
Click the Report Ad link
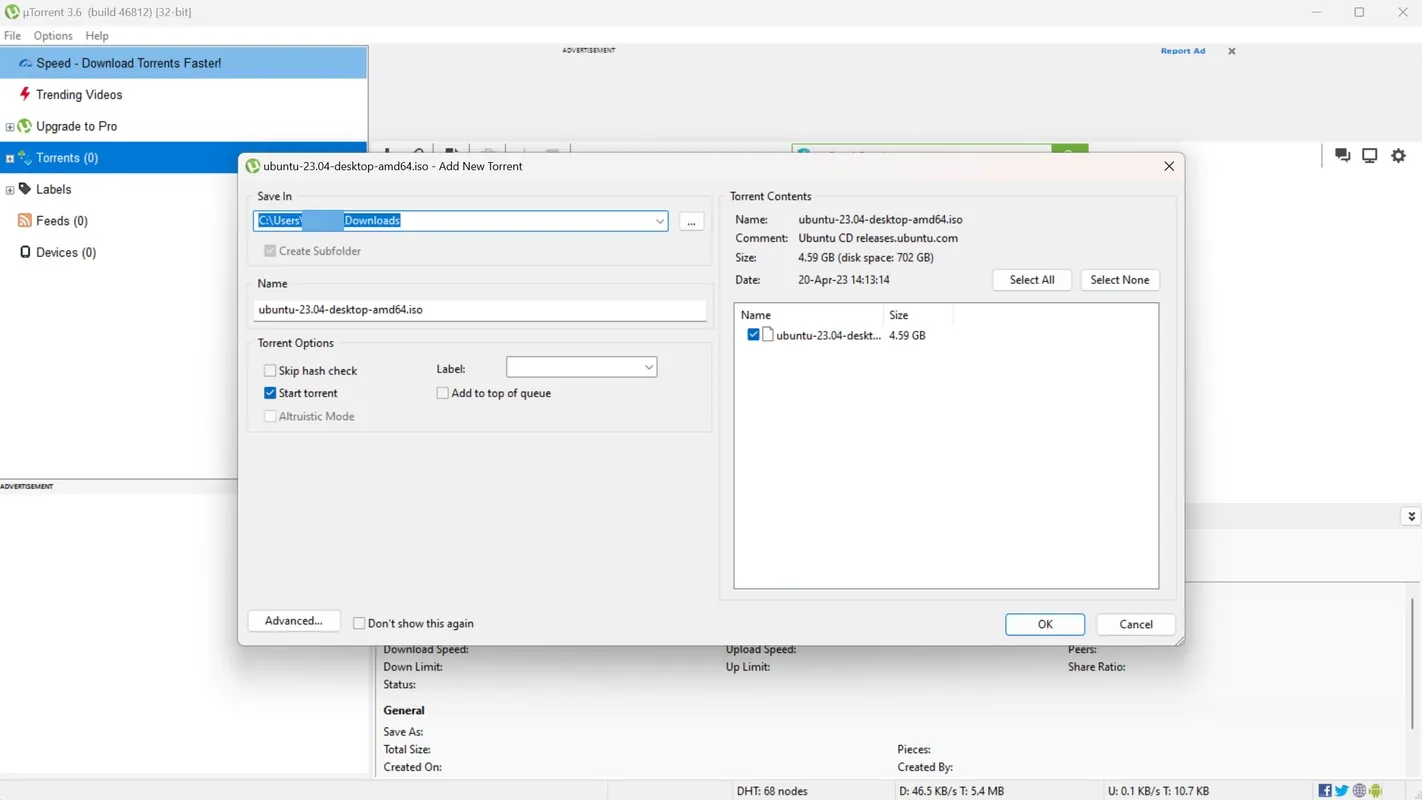point(1183,51)
